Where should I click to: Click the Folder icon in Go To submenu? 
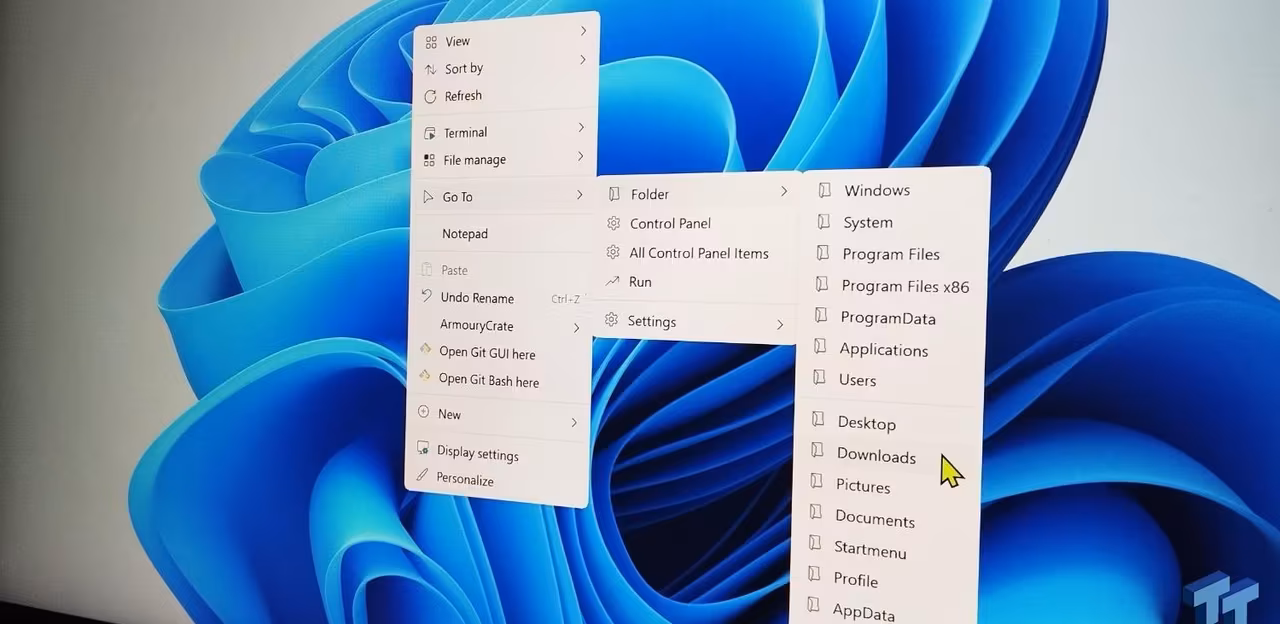pos(615,193)
